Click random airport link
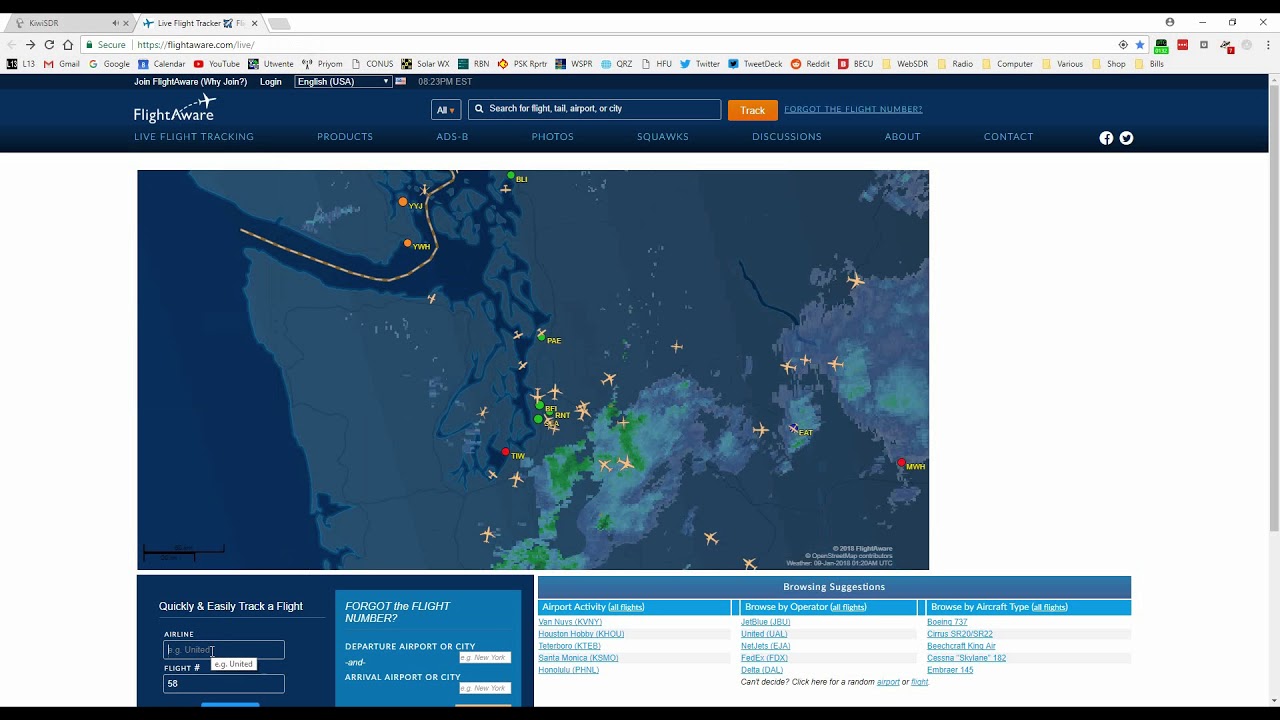Screen dimensions: 1280x720 [x=888, y=682]
